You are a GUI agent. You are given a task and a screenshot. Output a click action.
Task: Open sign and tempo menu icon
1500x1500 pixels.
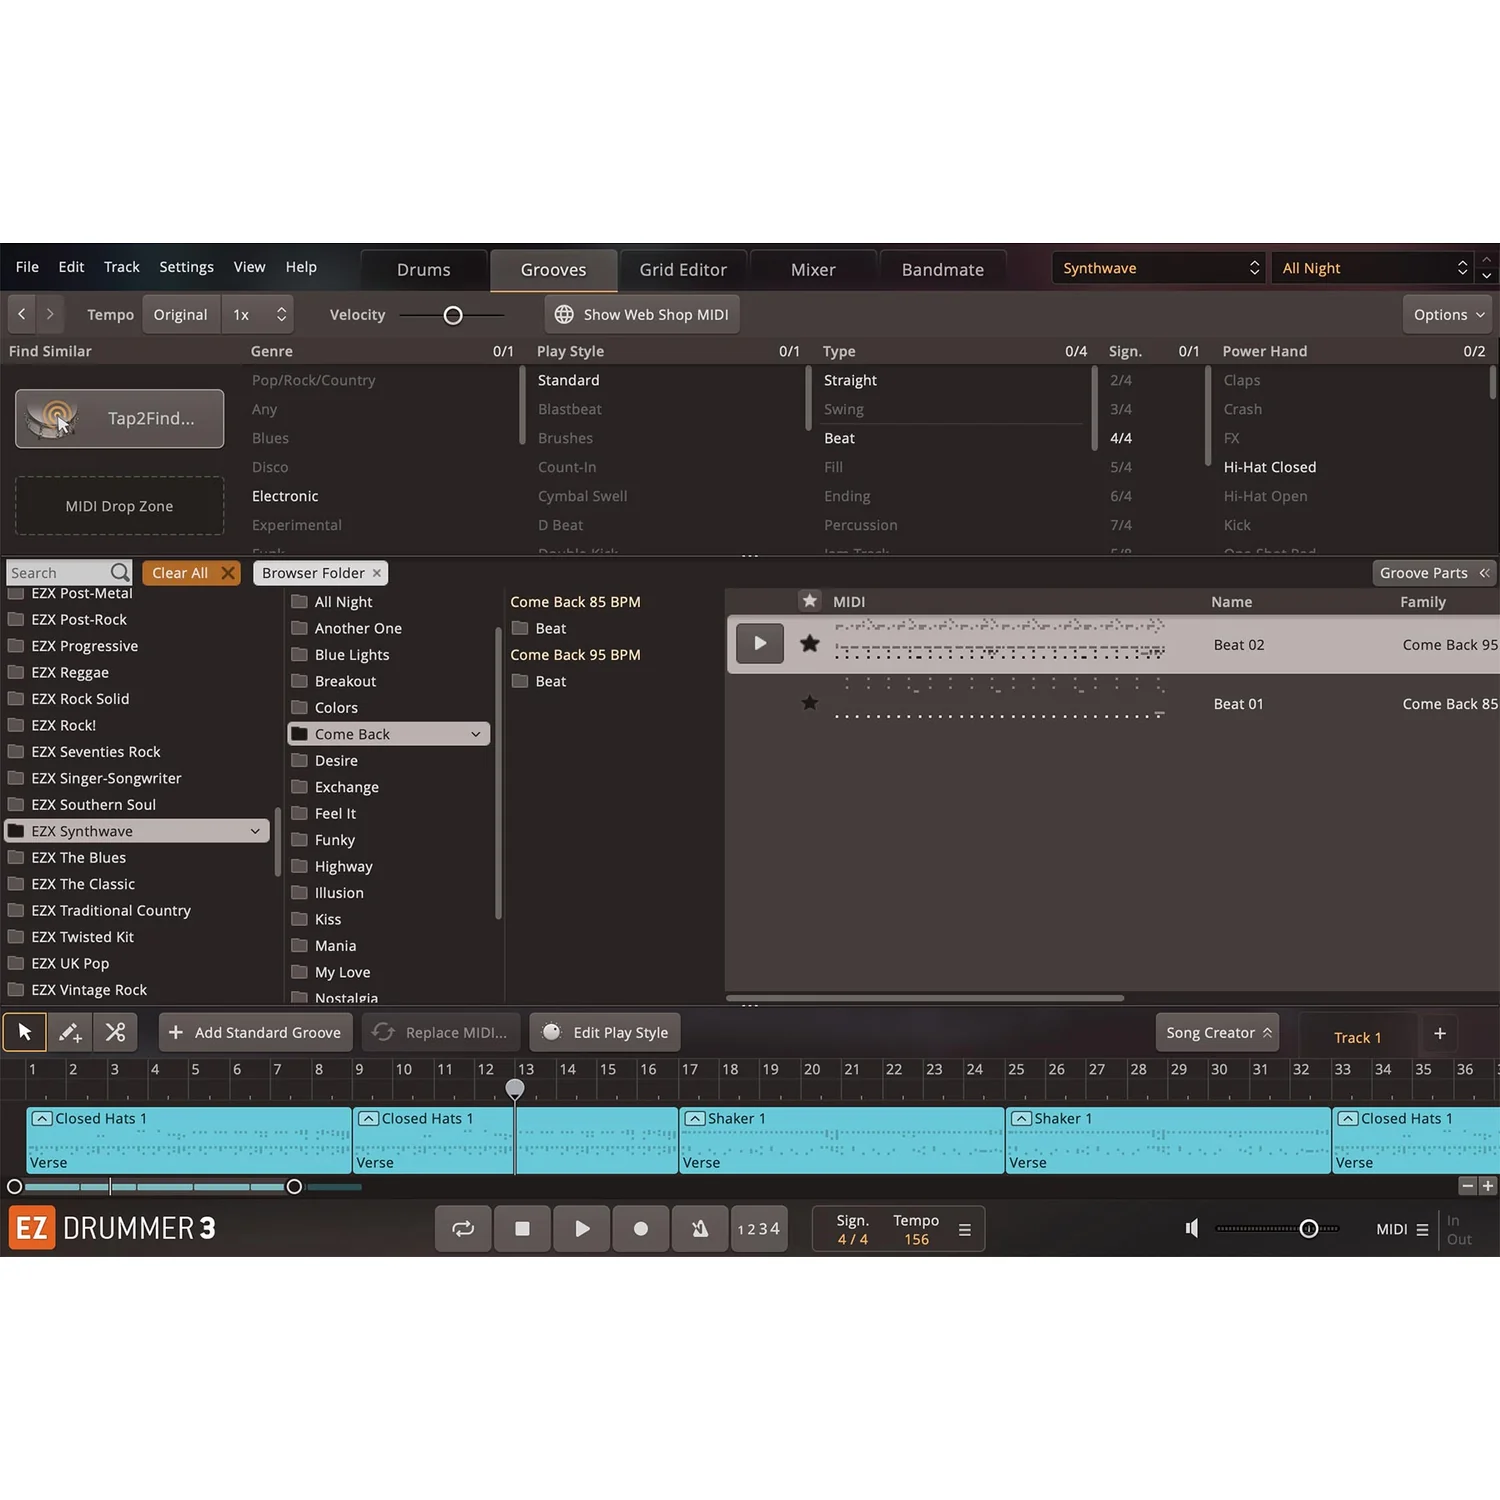[x=965, y=1230]
